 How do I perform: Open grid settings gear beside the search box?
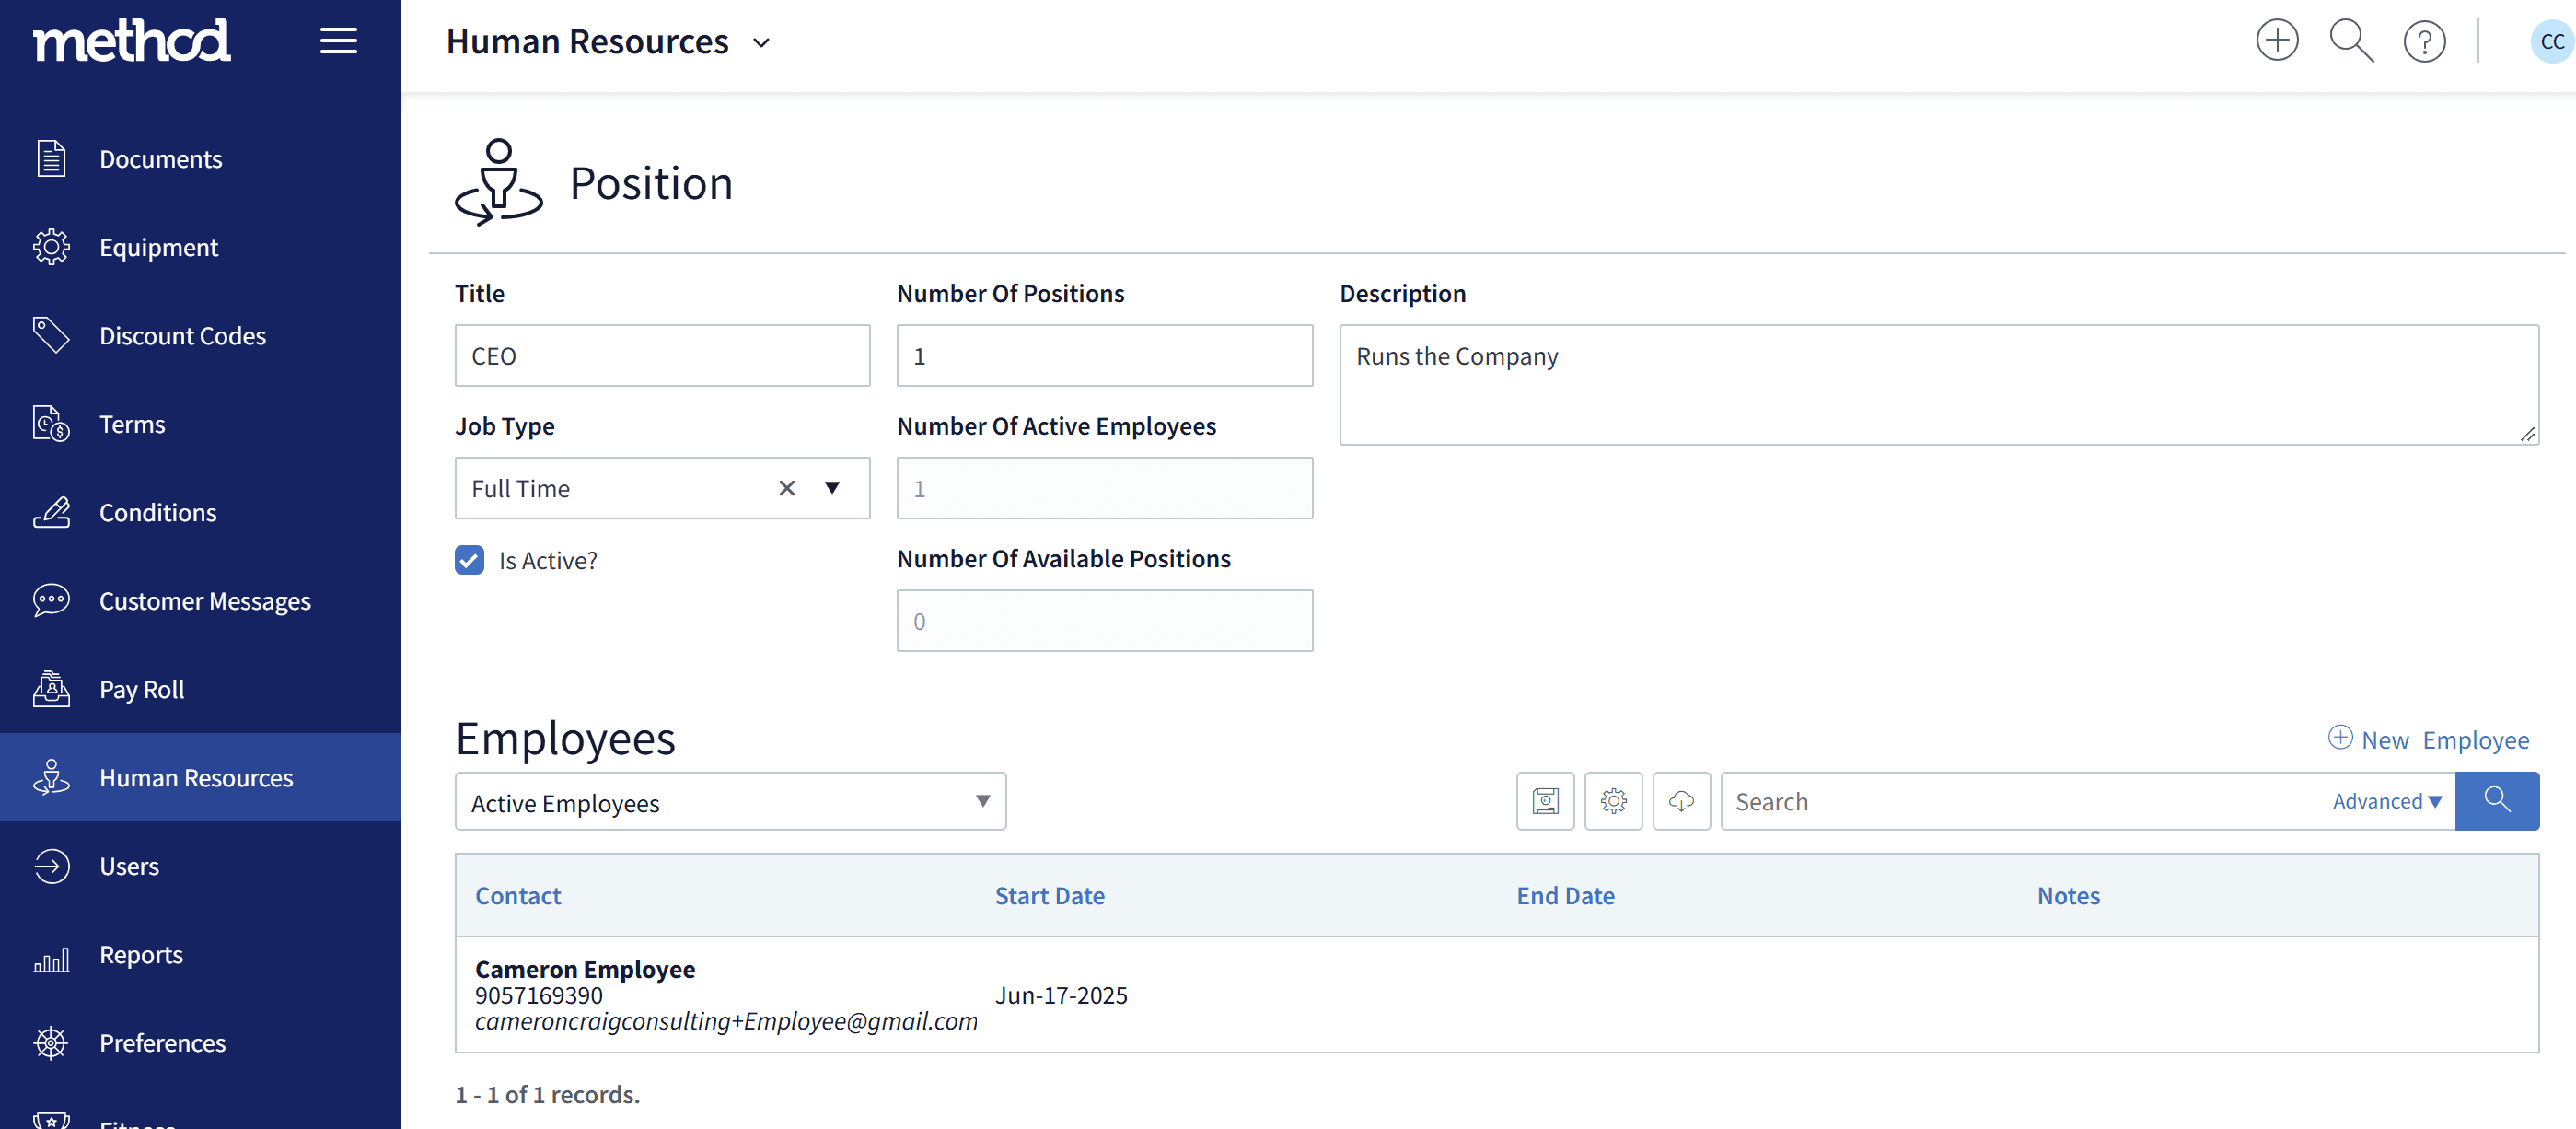pyautogui.click(x=1613, y=801)
